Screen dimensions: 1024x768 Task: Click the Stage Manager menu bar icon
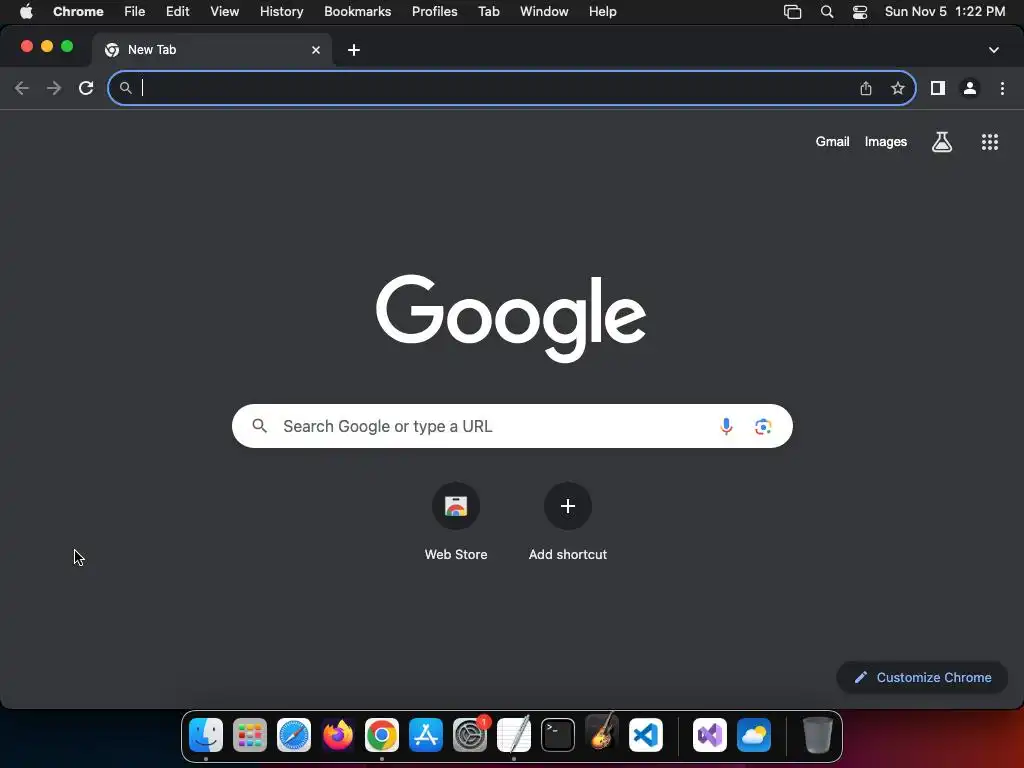[792, 12]
